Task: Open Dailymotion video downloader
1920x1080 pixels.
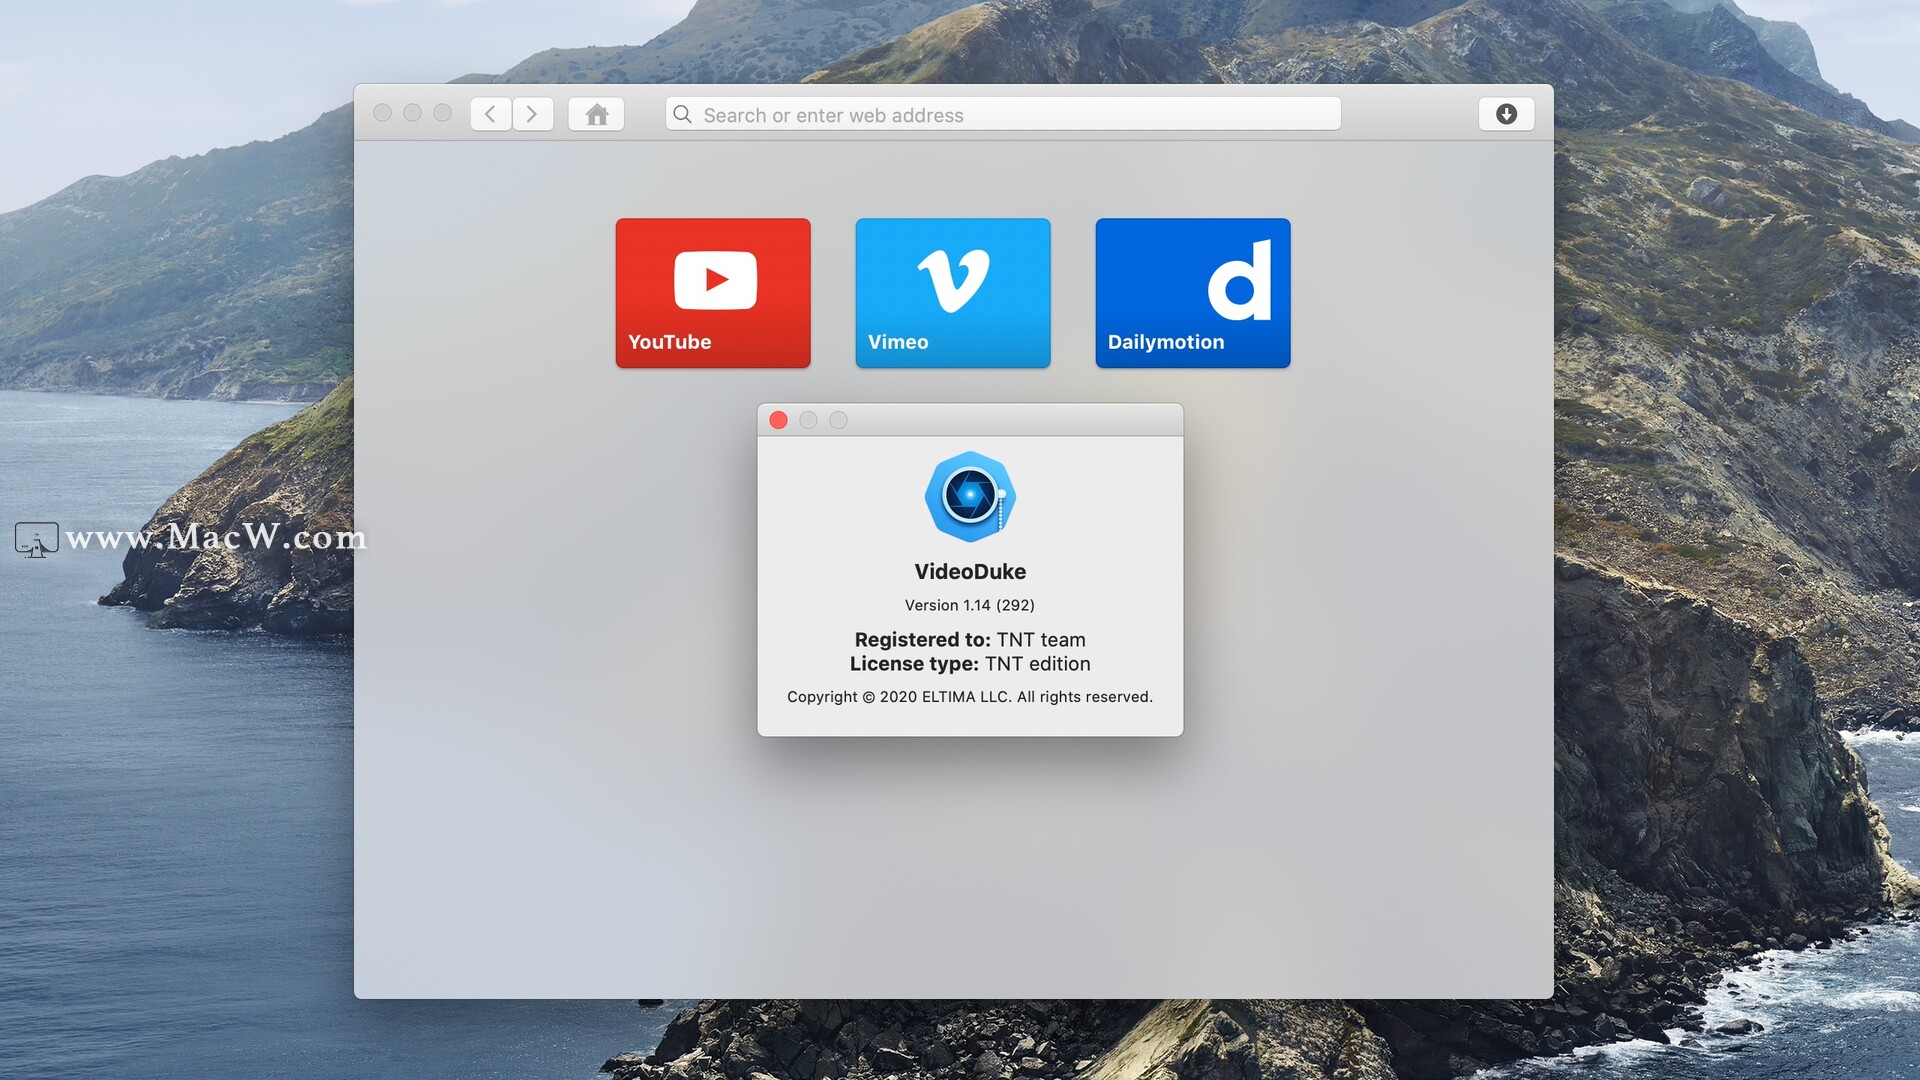Action: [1192, 293]
